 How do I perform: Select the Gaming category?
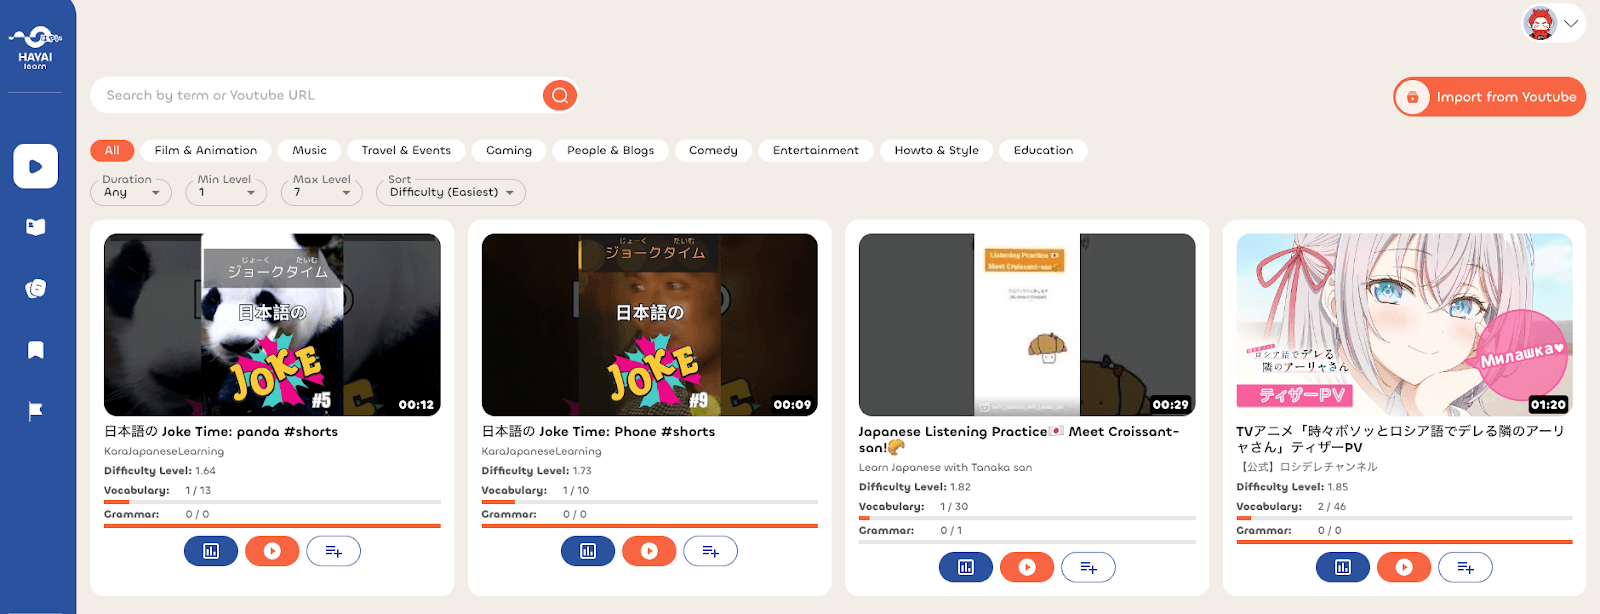click(509, 150)
